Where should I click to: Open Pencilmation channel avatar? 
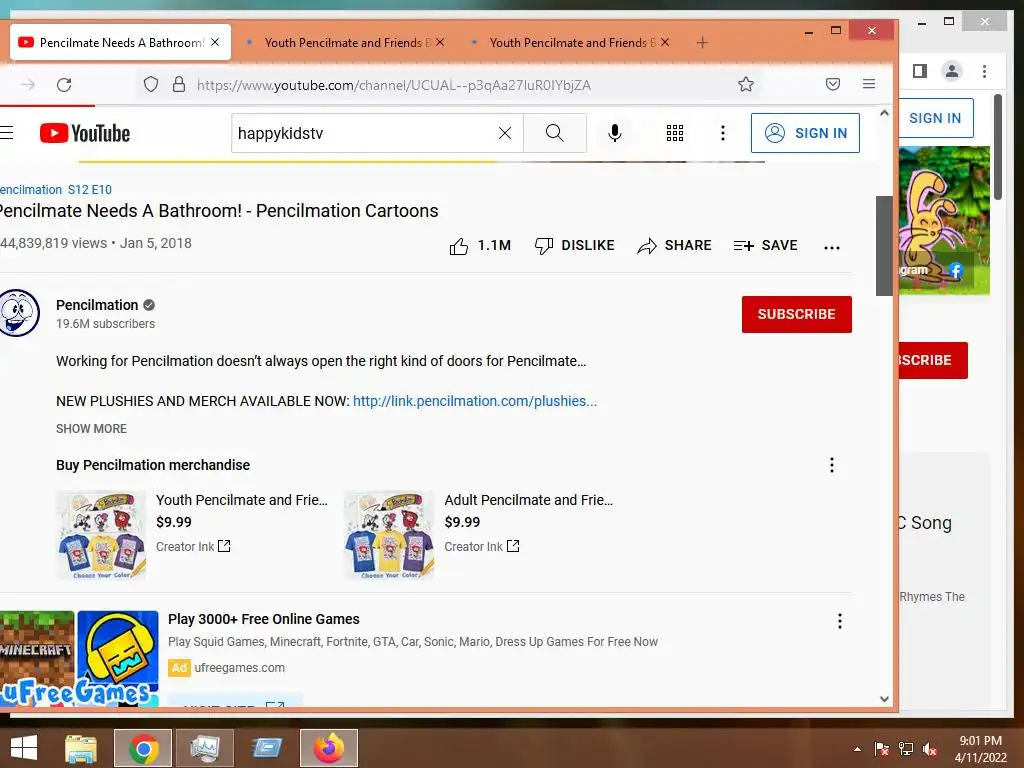click(x=18, y=313)
